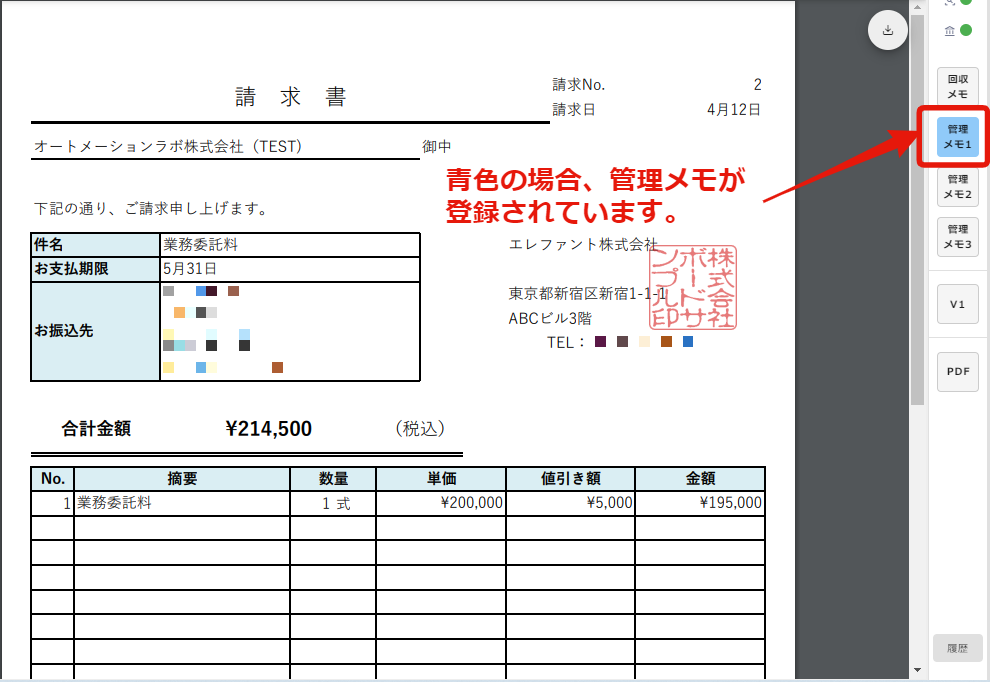Open the 履歴 history button

click(957, 649)
